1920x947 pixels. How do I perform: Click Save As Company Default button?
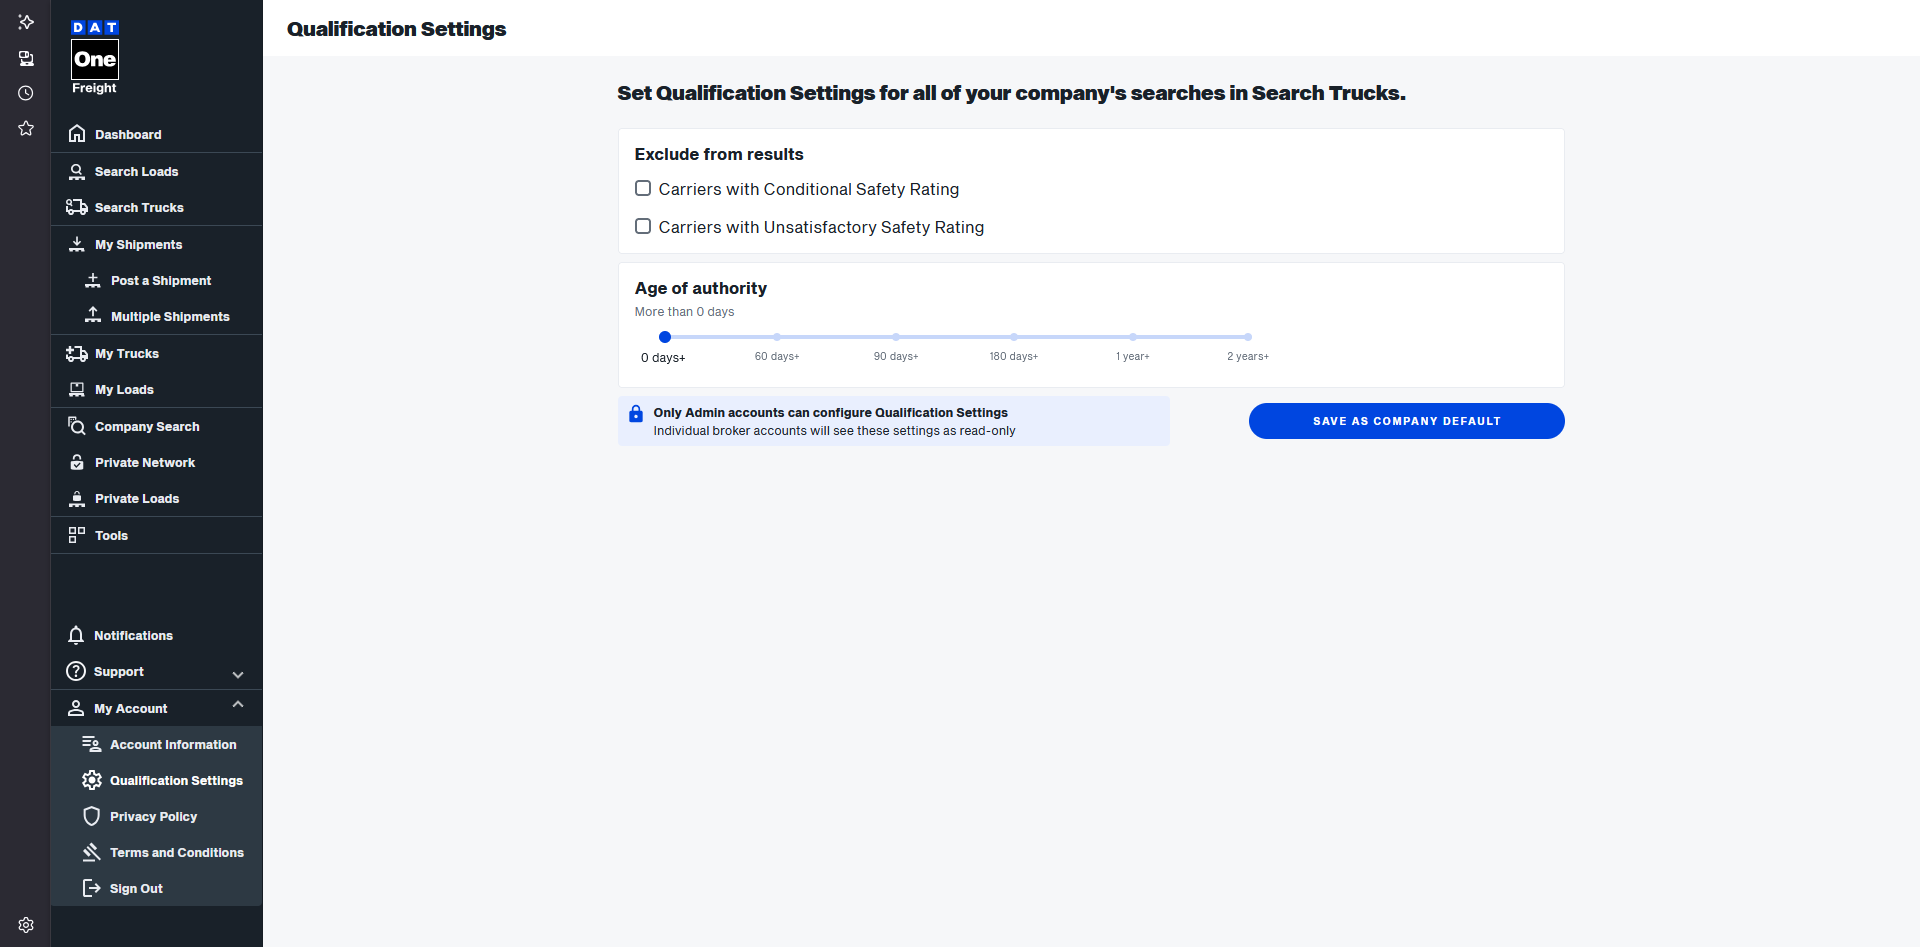pos(1406,421)
